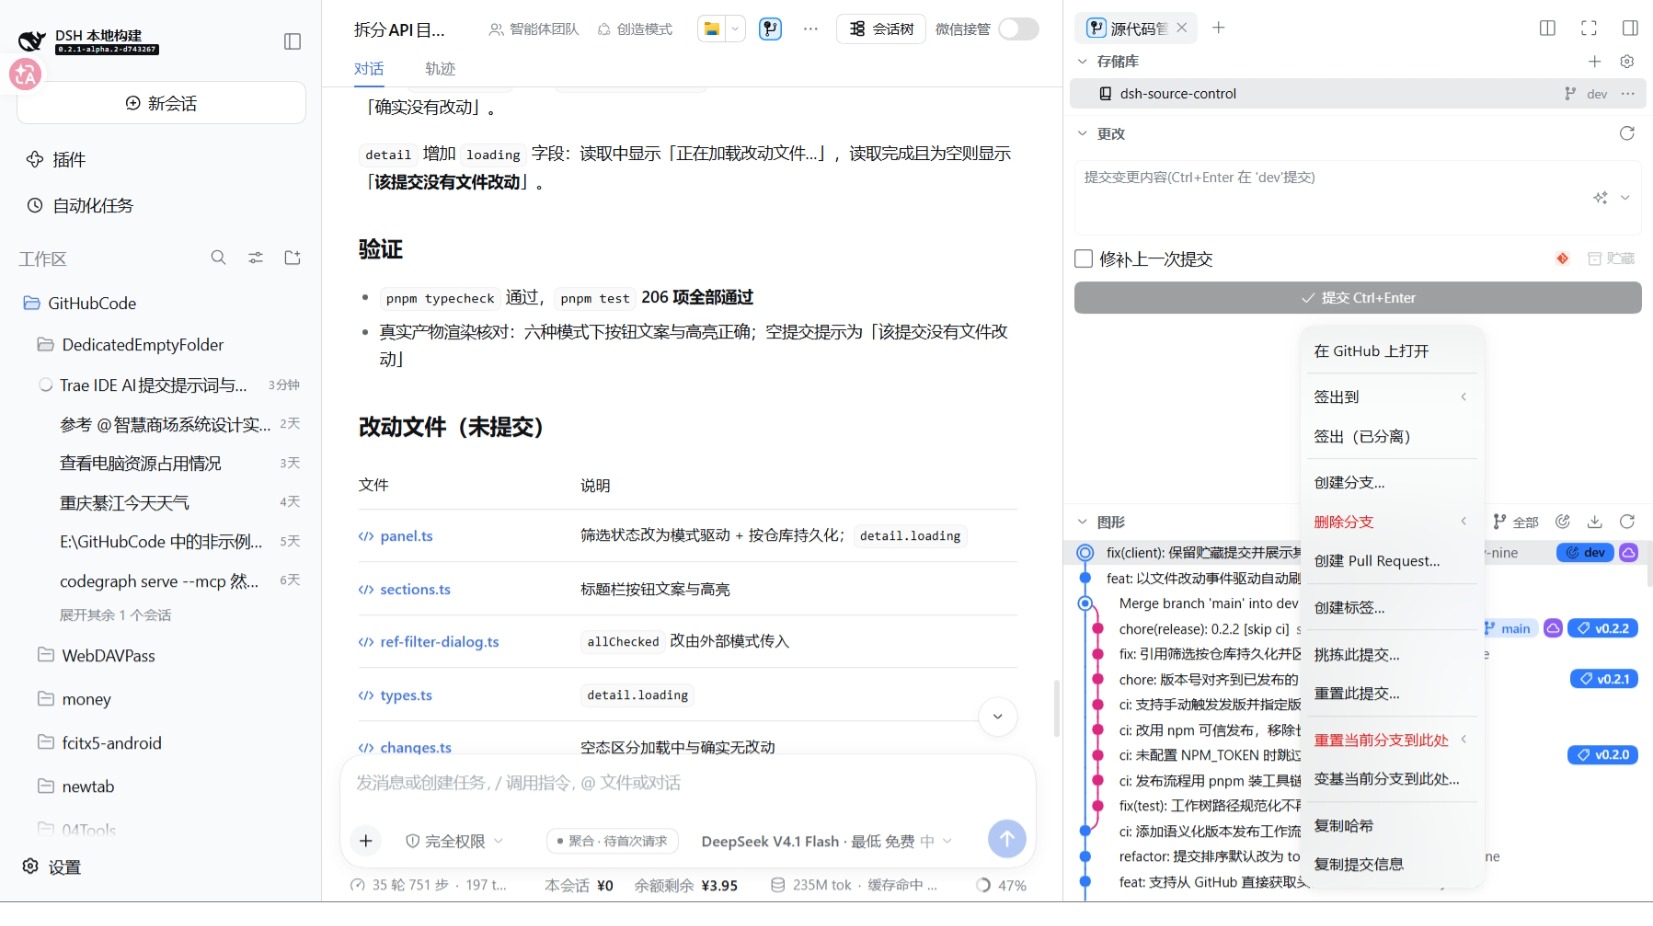
Task: Split the right panel layout
Action: pyautogui.click(x=1547, y=28)
